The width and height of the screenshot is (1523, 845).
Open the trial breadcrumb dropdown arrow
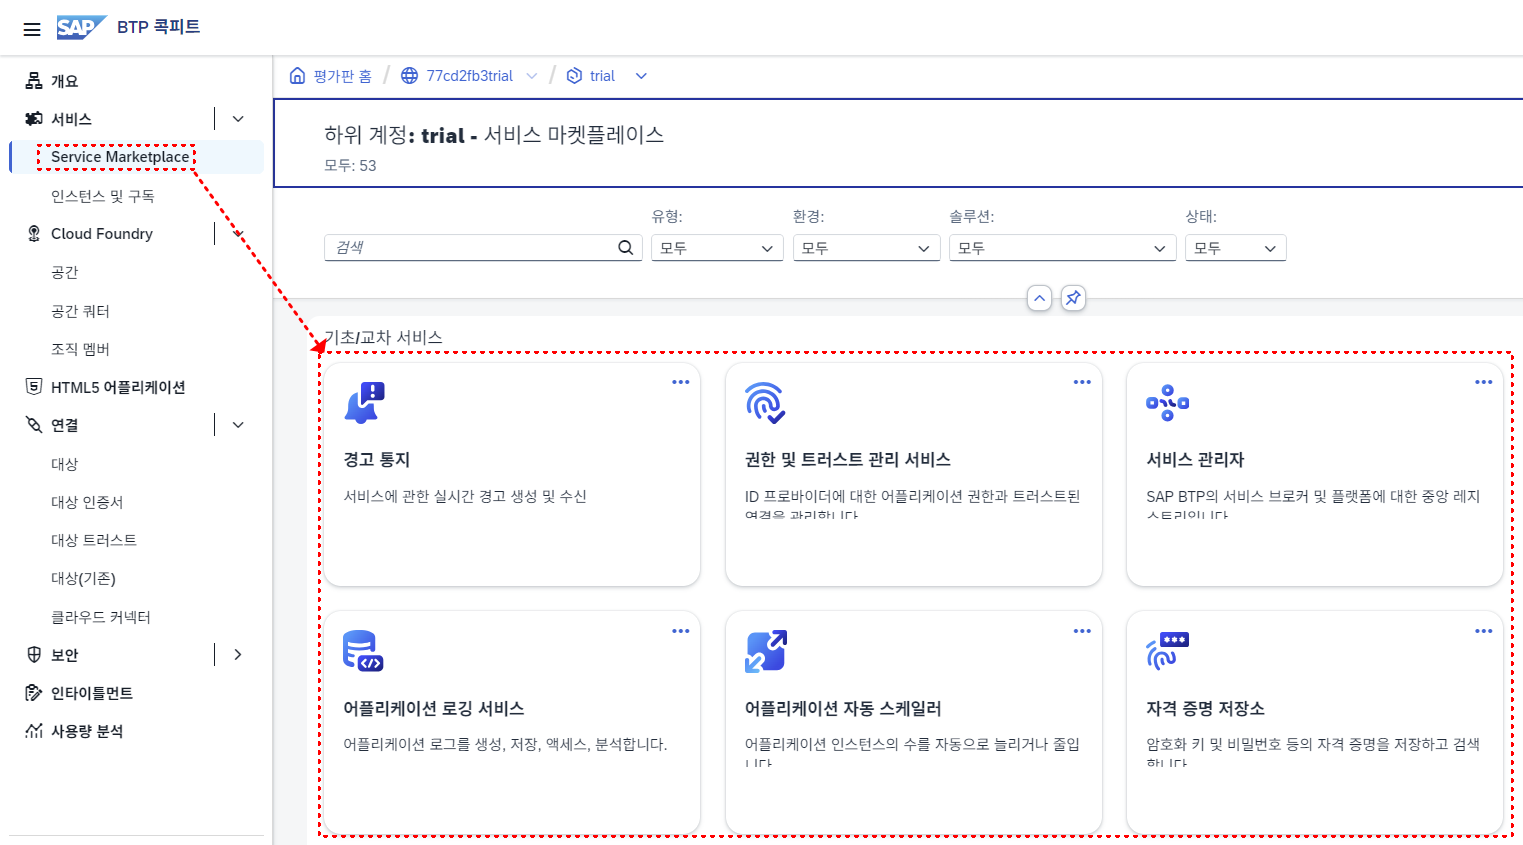[641, 76]
